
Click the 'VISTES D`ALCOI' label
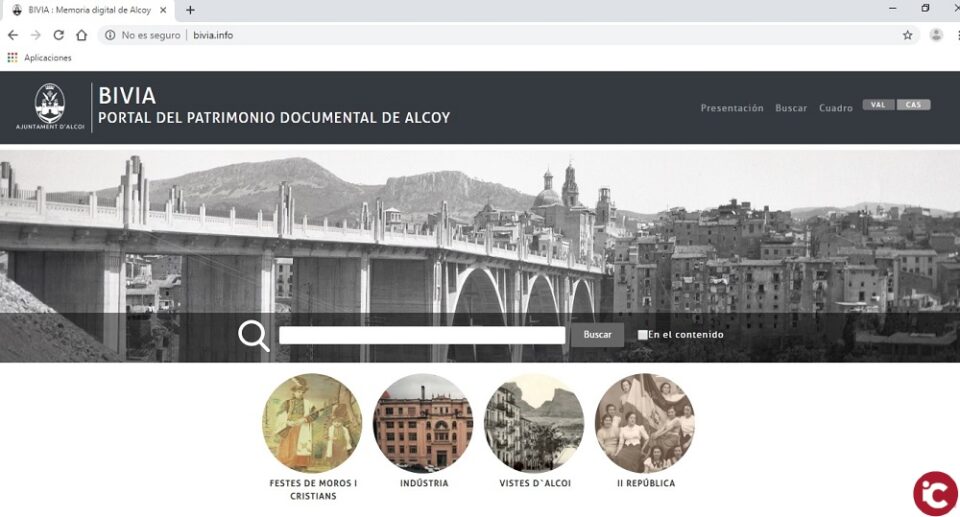535,483
